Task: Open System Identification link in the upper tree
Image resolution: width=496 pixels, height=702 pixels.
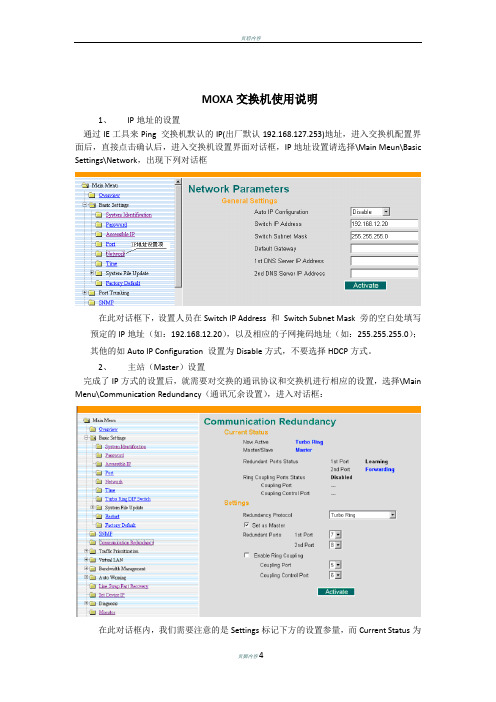Action: point(128,215)
